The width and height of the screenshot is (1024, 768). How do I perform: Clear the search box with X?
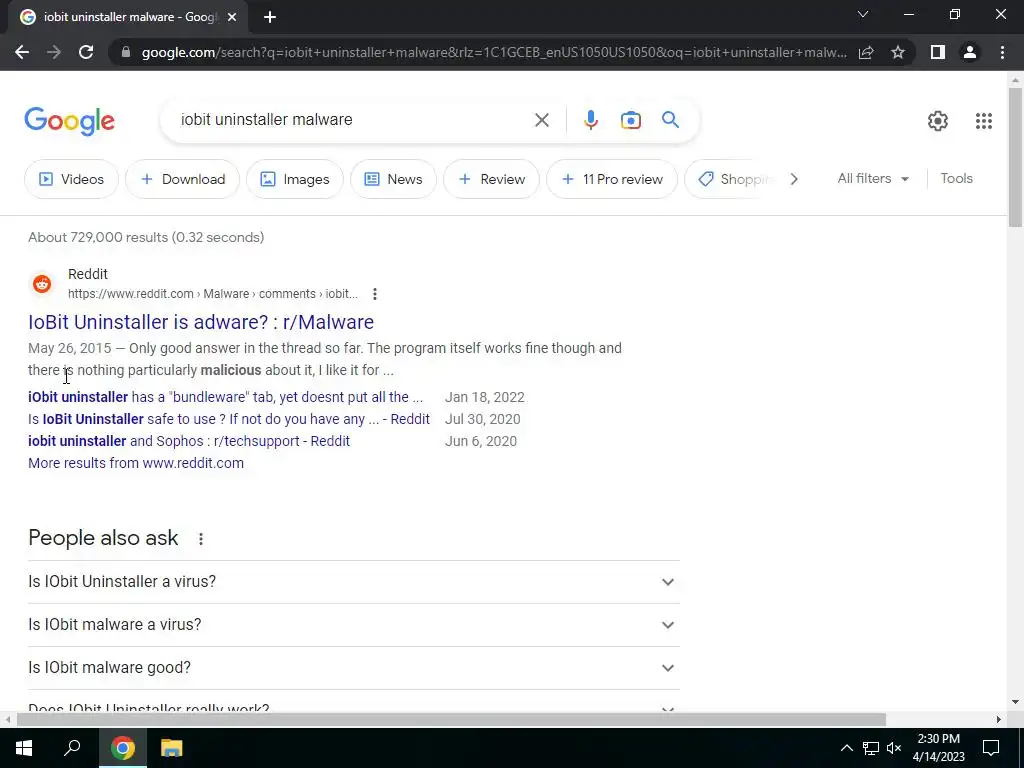(x=541, y=120)
